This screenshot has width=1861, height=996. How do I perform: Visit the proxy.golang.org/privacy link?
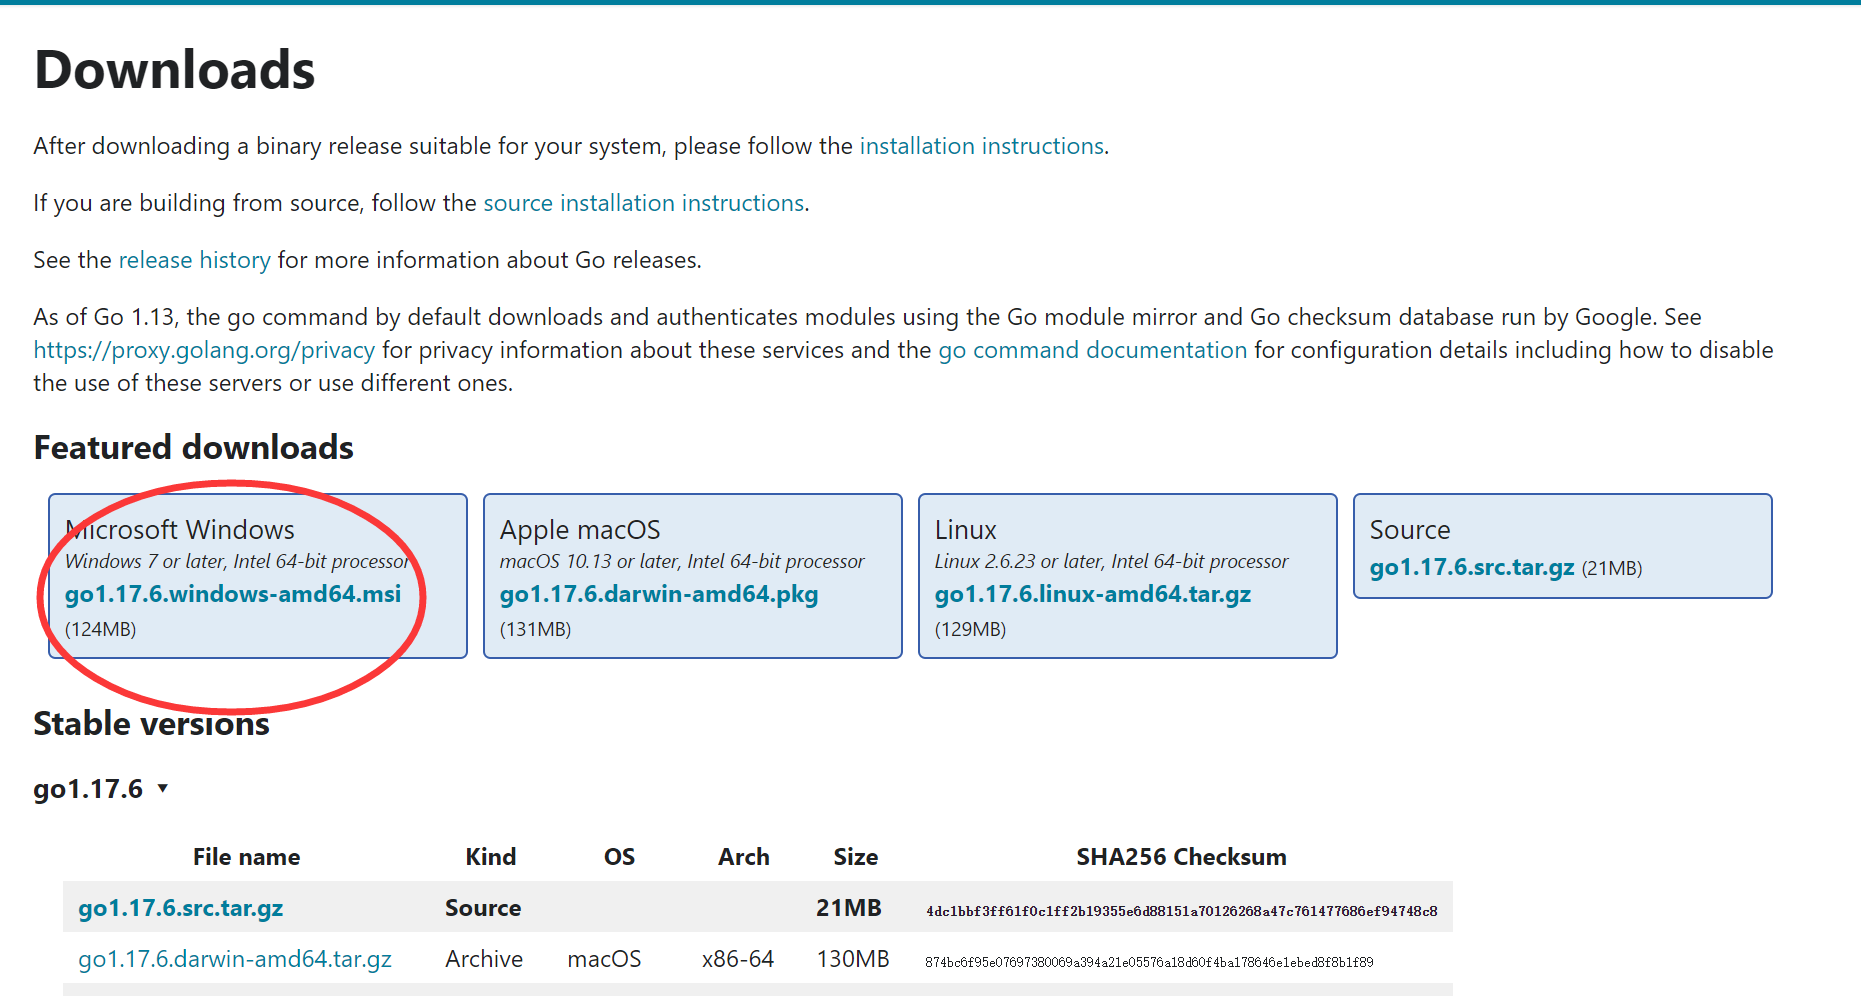(204, 350)
